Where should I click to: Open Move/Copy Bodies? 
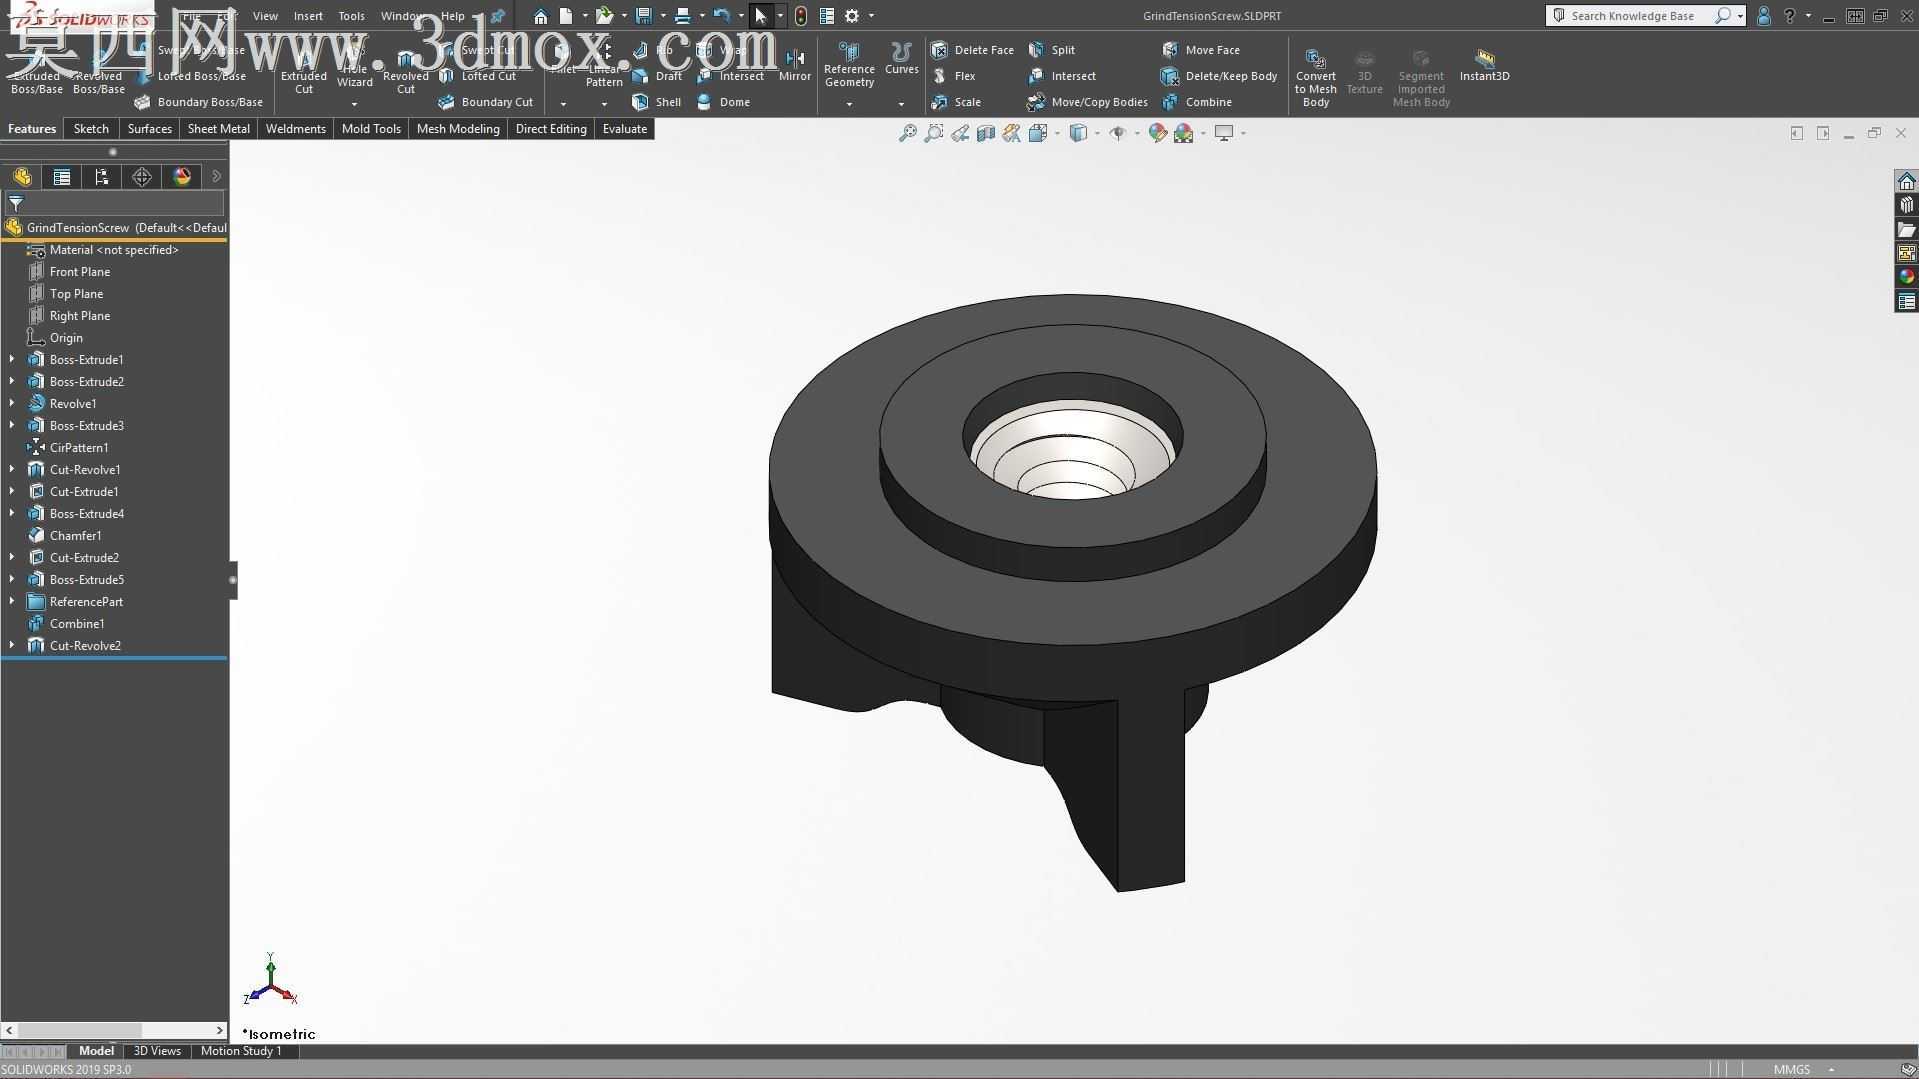click(1087, 102)
